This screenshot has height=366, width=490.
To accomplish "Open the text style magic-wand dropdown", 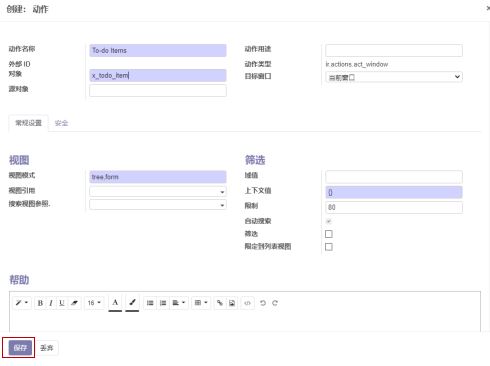I will pos(22,303).
